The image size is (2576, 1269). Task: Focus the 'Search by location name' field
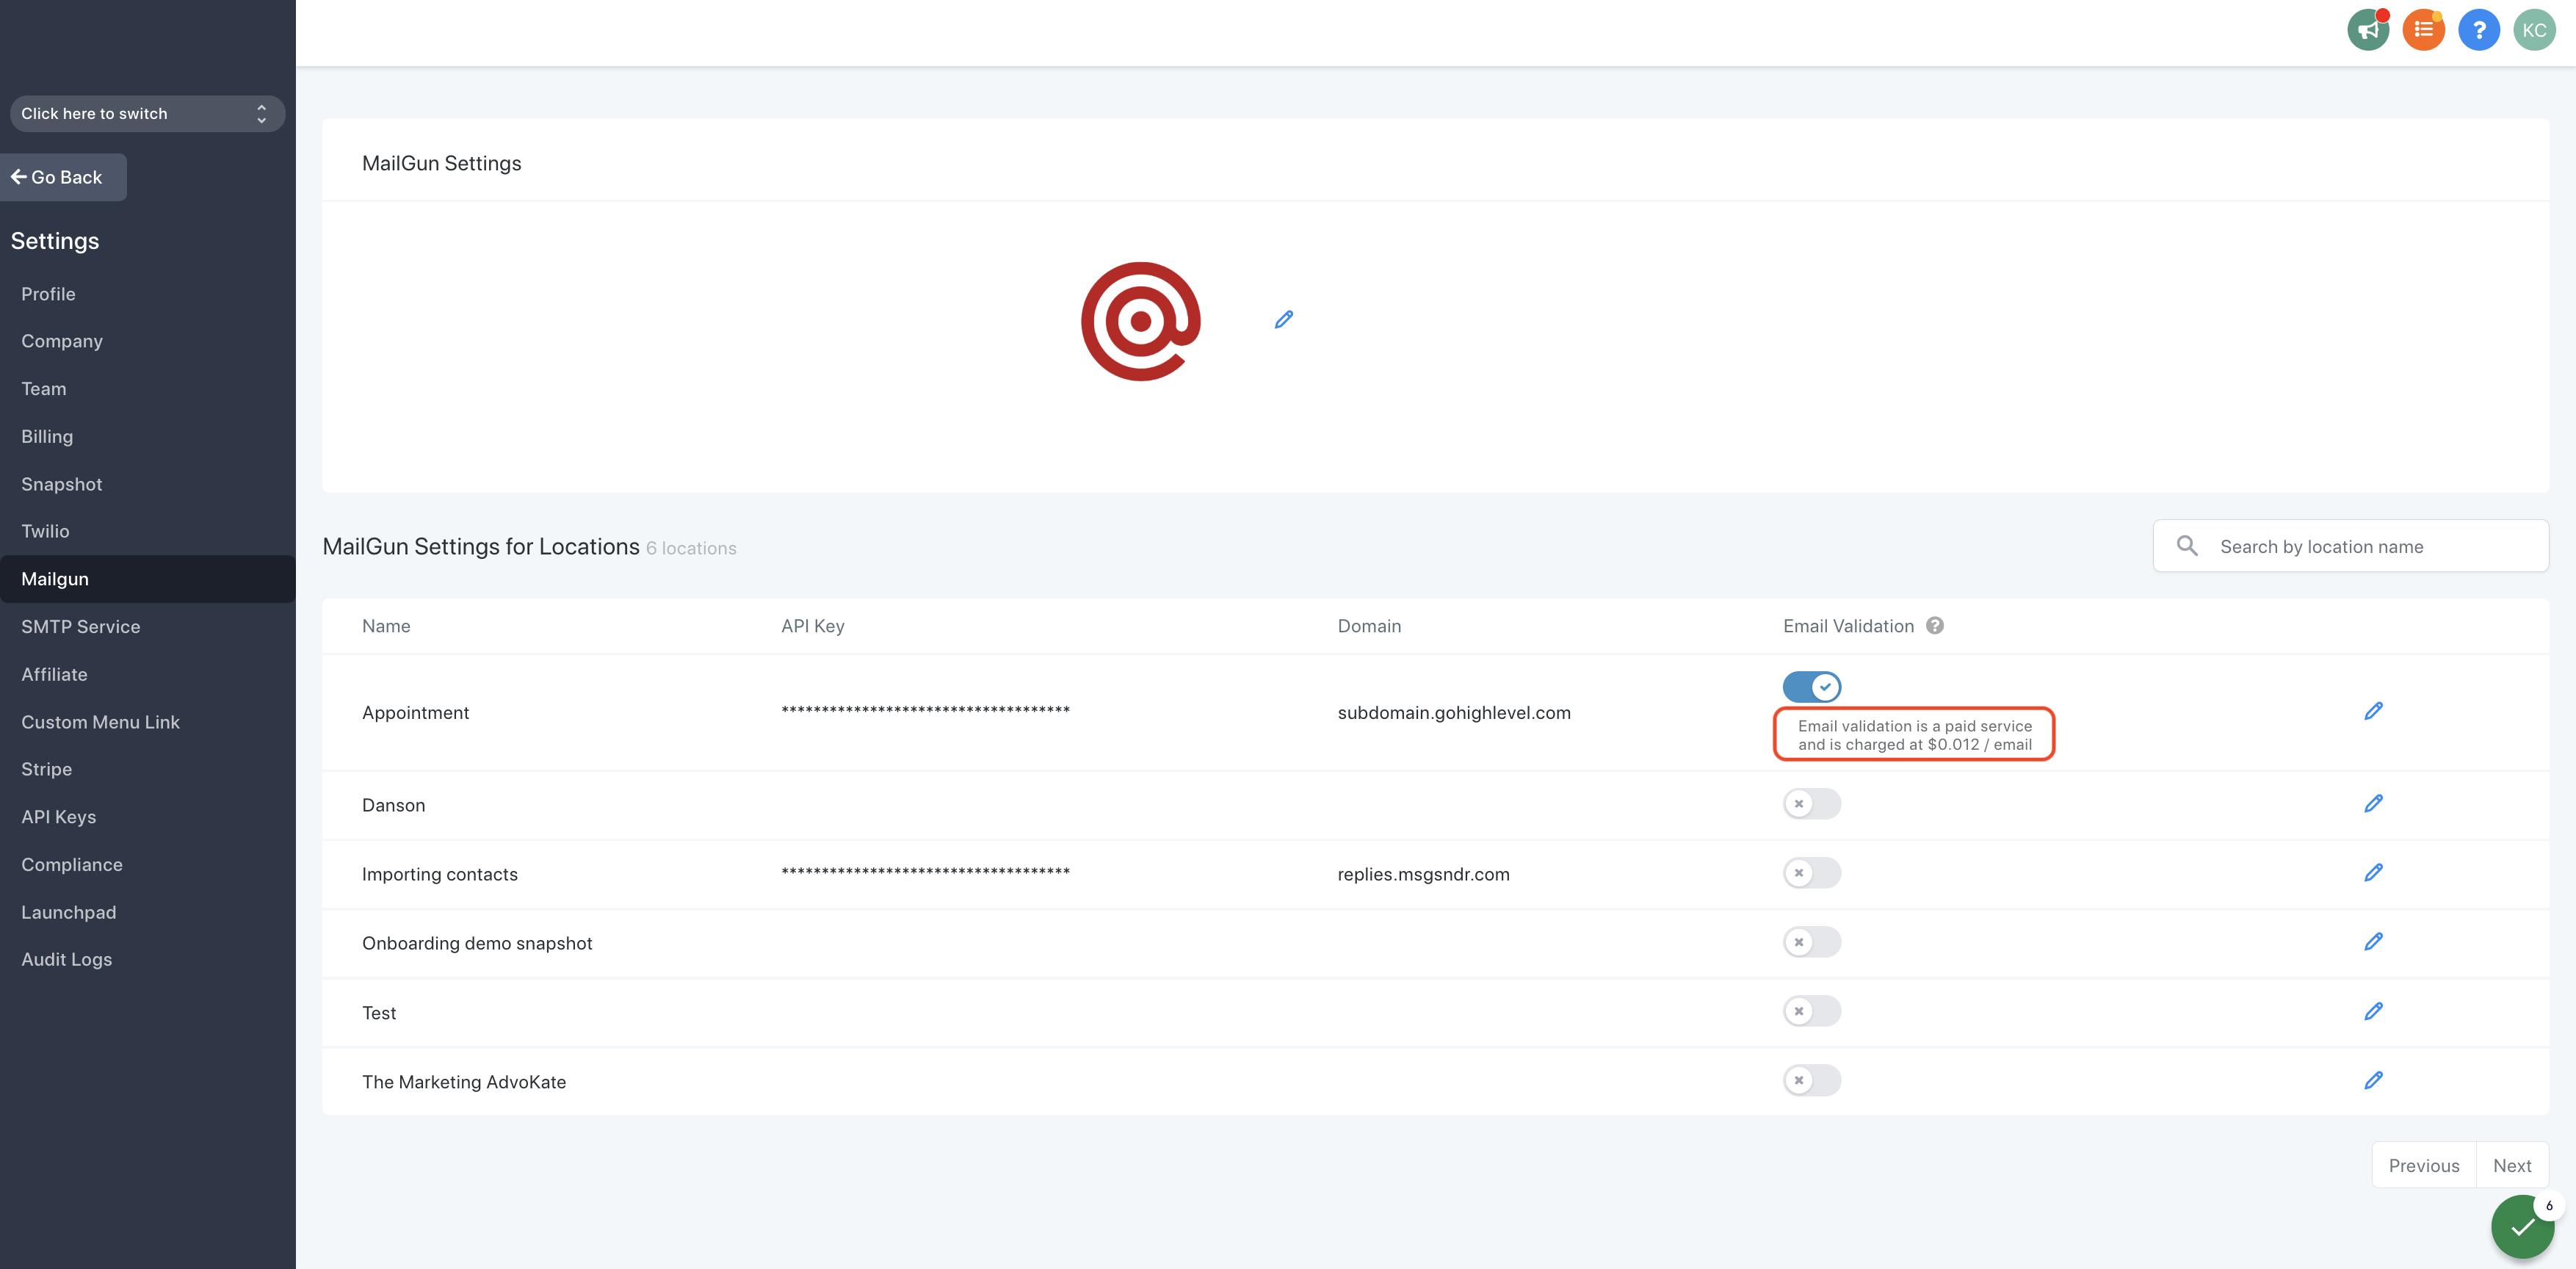2350,546
